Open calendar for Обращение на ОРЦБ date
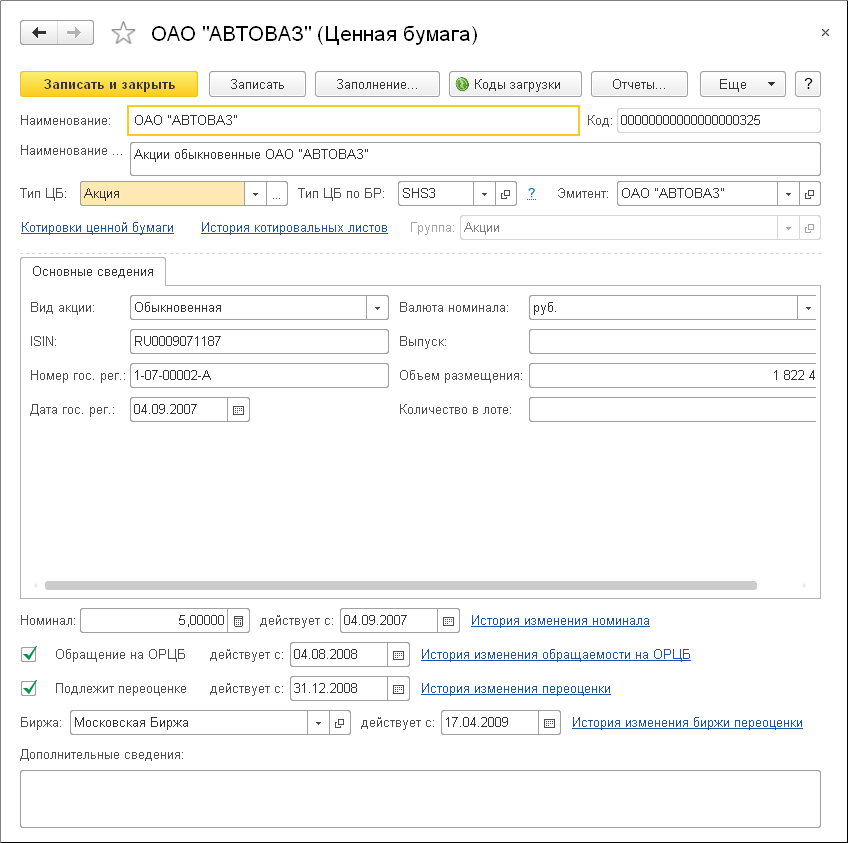Viewport: 848px width, 843px height. (399, 655)
